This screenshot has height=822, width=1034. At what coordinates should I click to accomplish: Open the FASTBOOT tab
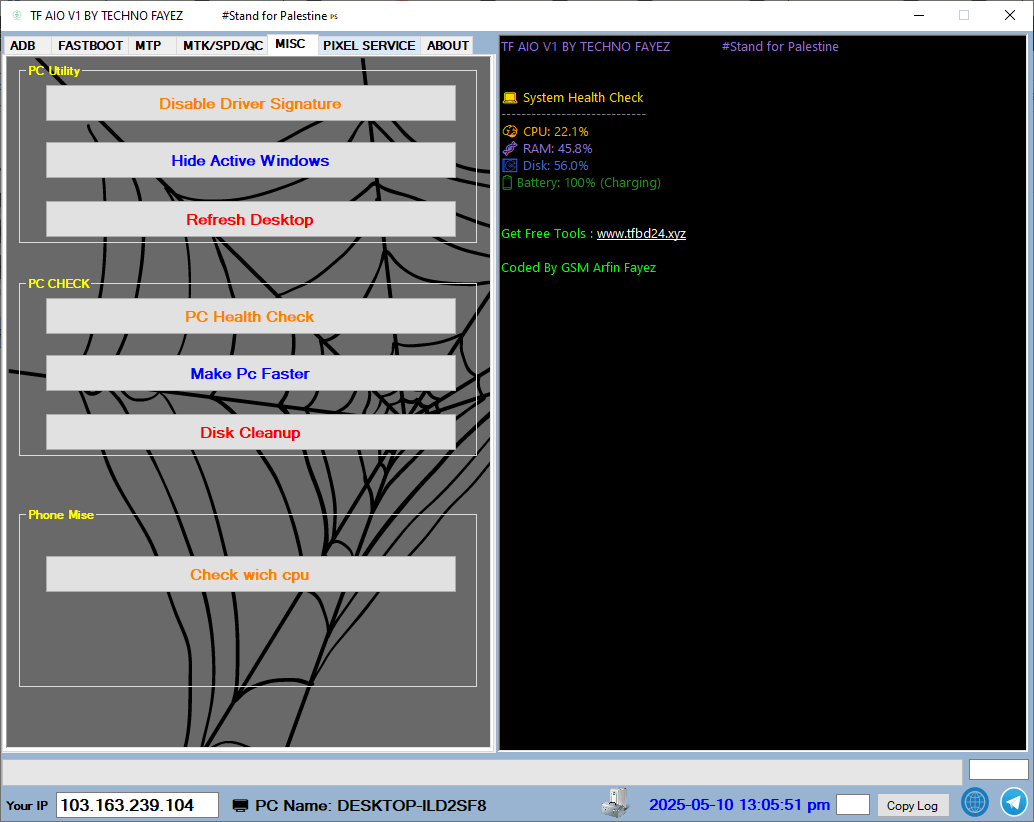tap(90, 46)
